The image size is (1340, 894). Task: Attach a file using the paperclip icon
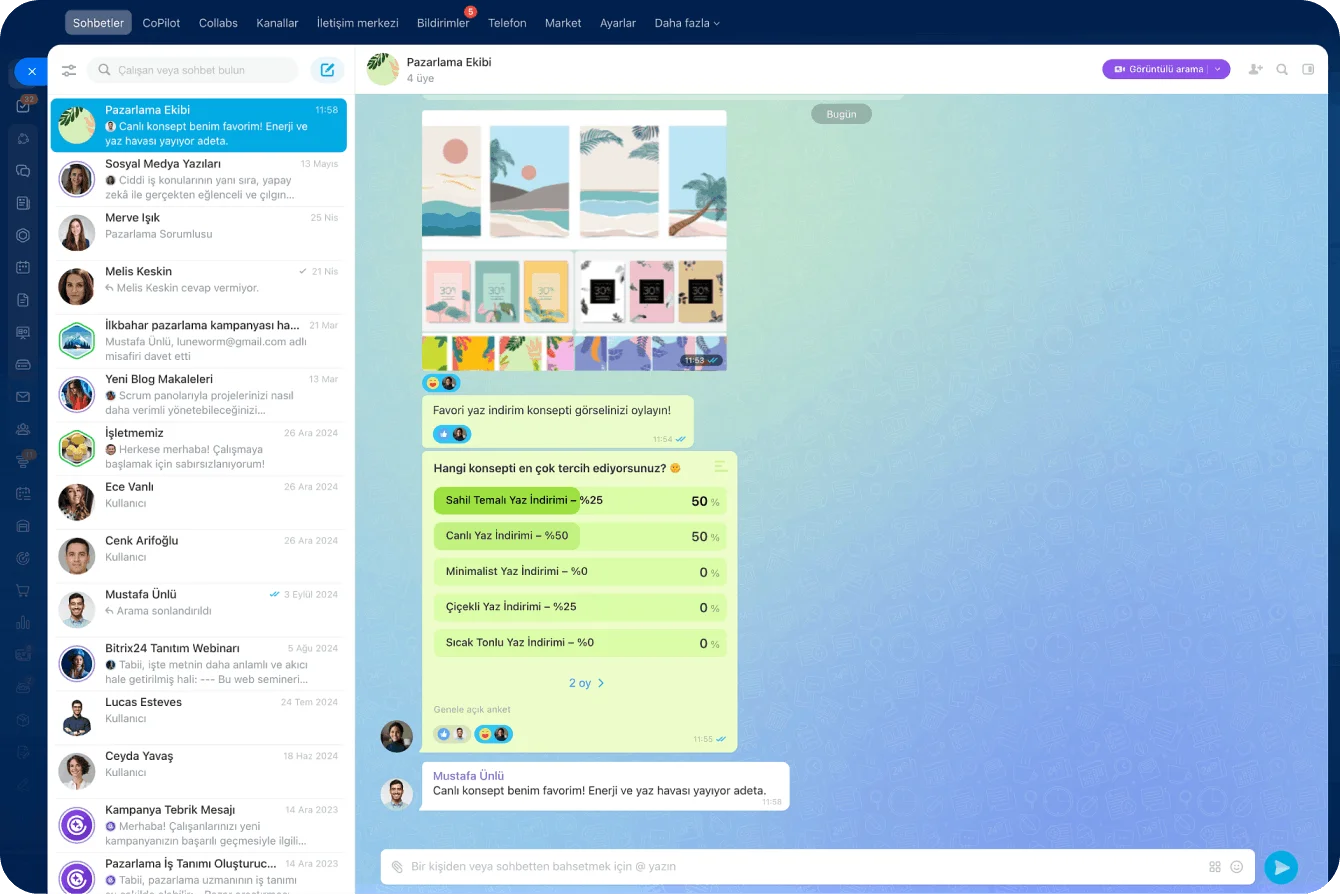pos(397,866)
